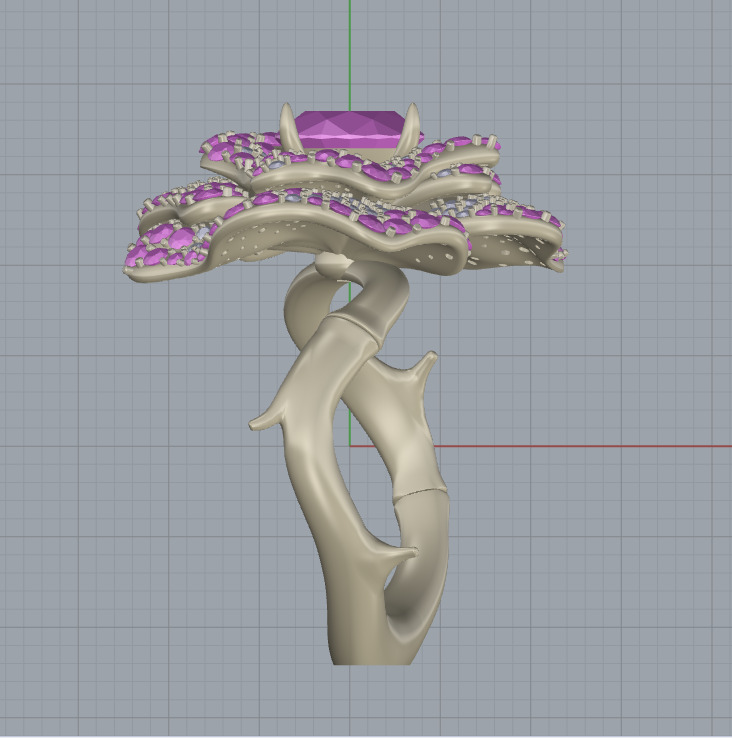This screenshot has width=732, height=738.
Task: Pick the thorn pointing left on the stem
Action: (x=266, y=418)
